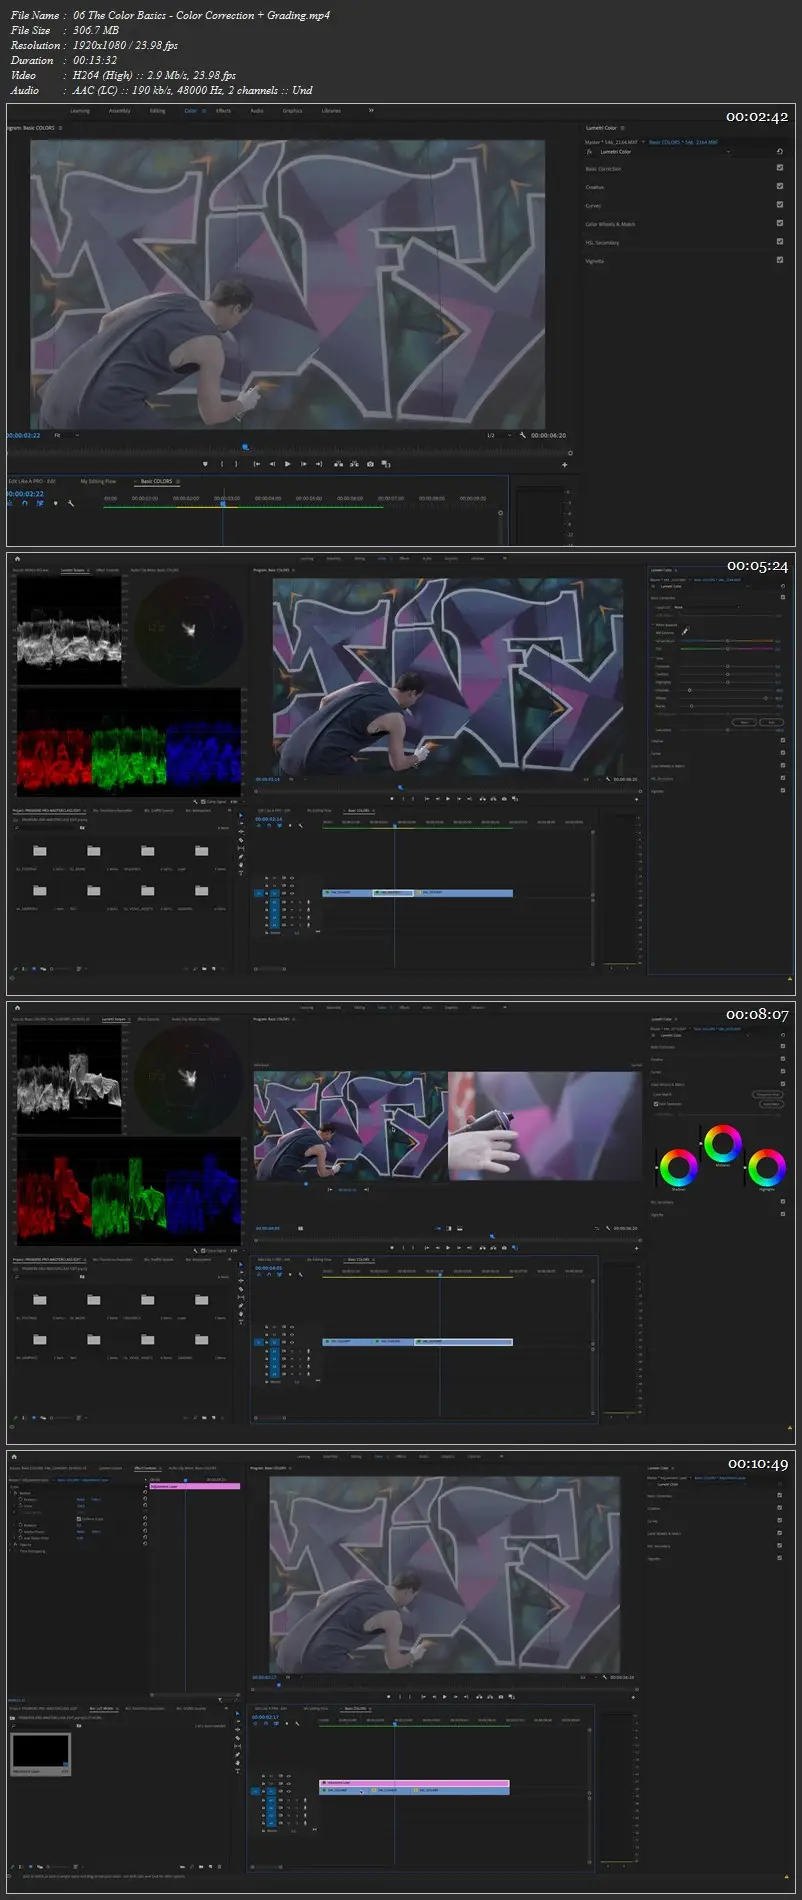
Task: Click the Midtones color wheel in the 00:08:07 frame
Action: [x=723, y=1143]
